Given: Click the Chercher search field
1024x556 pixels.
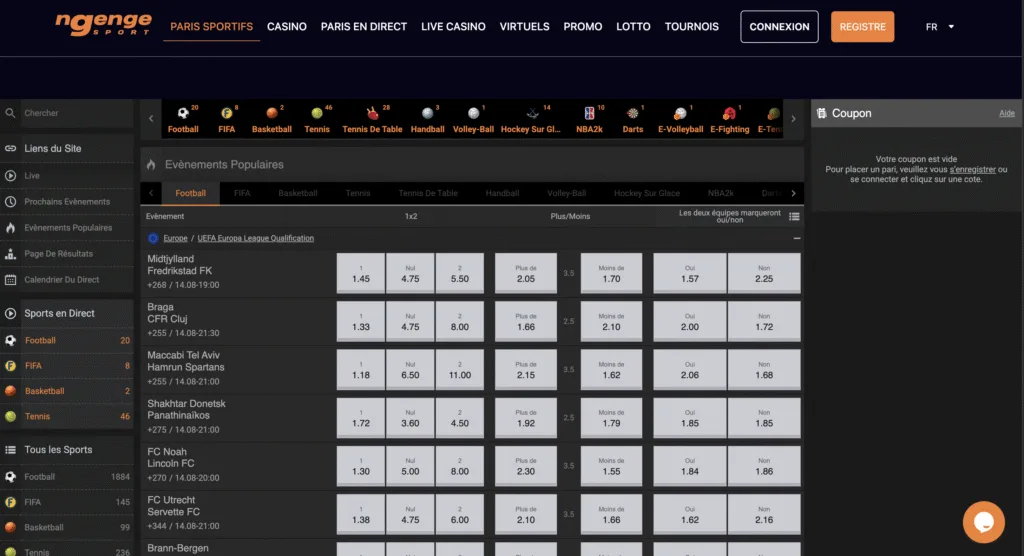Looking at the screenshot, I should click(x=77, y=113).
